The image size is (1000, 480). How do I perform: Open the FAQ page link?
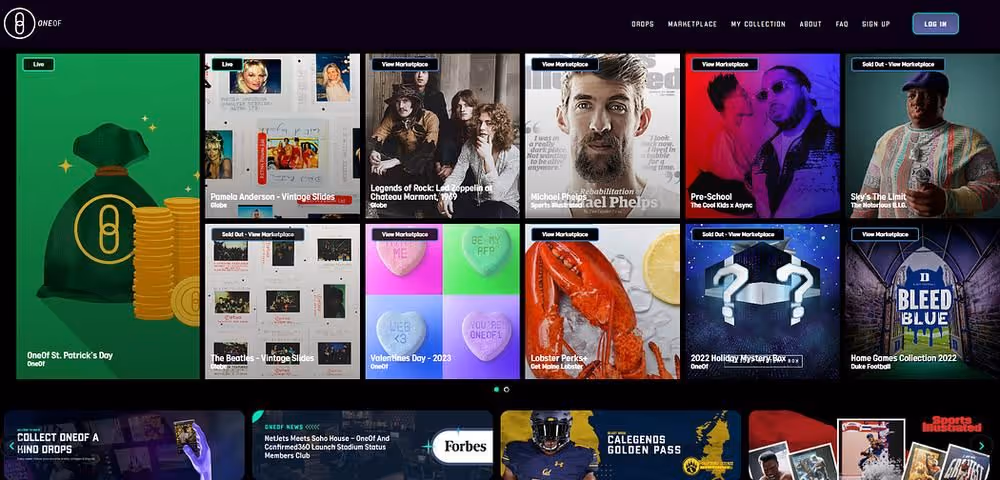click(842, 24)
